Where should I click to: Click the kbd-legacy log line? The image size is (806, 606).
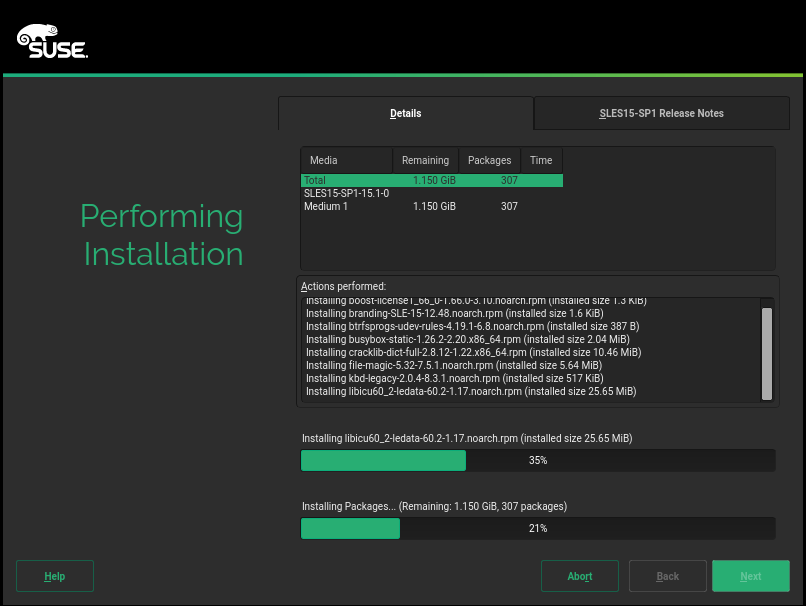click(x=455, y=378)
